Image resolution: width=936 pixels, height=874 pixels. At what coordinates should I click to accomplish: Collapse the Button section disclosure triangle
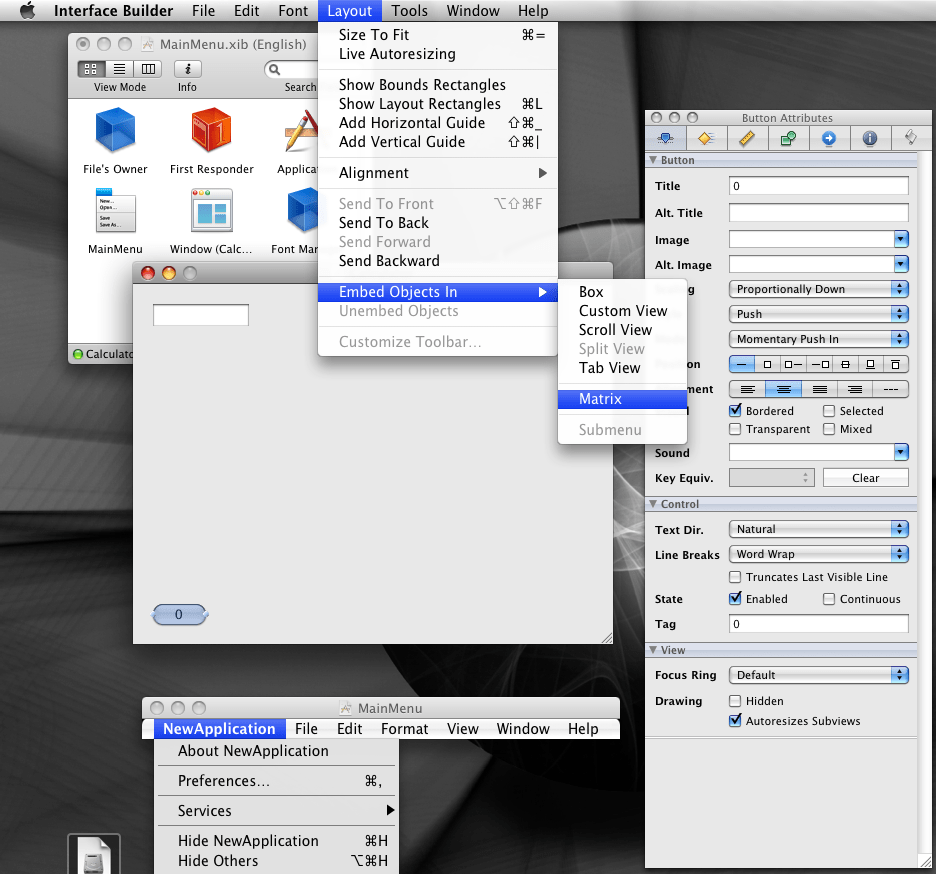point(653,160)
